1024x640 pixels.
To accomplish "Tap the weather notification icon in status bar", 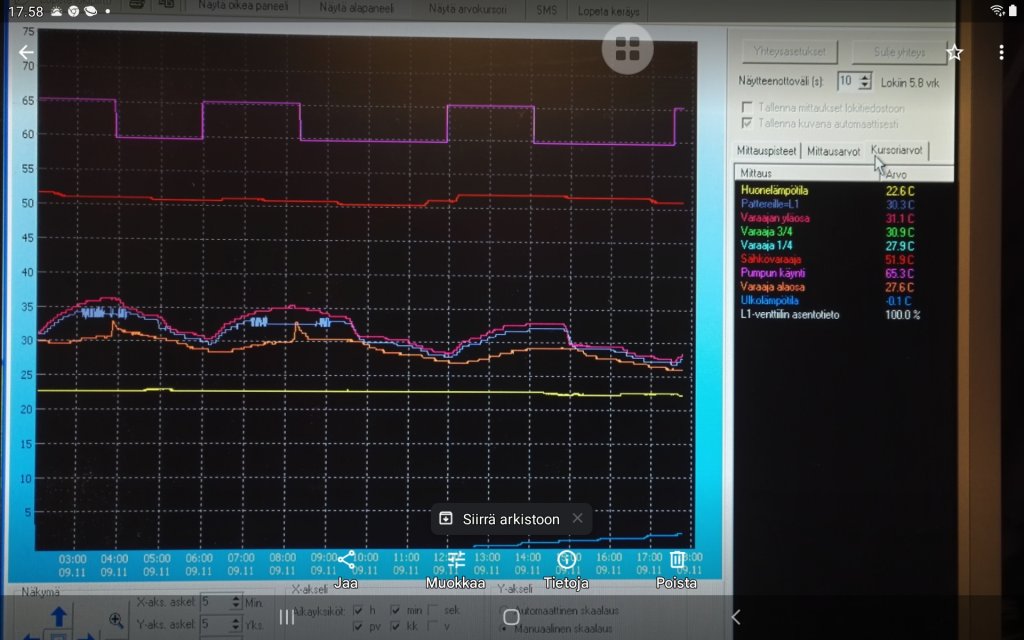I will click(56, 11).
